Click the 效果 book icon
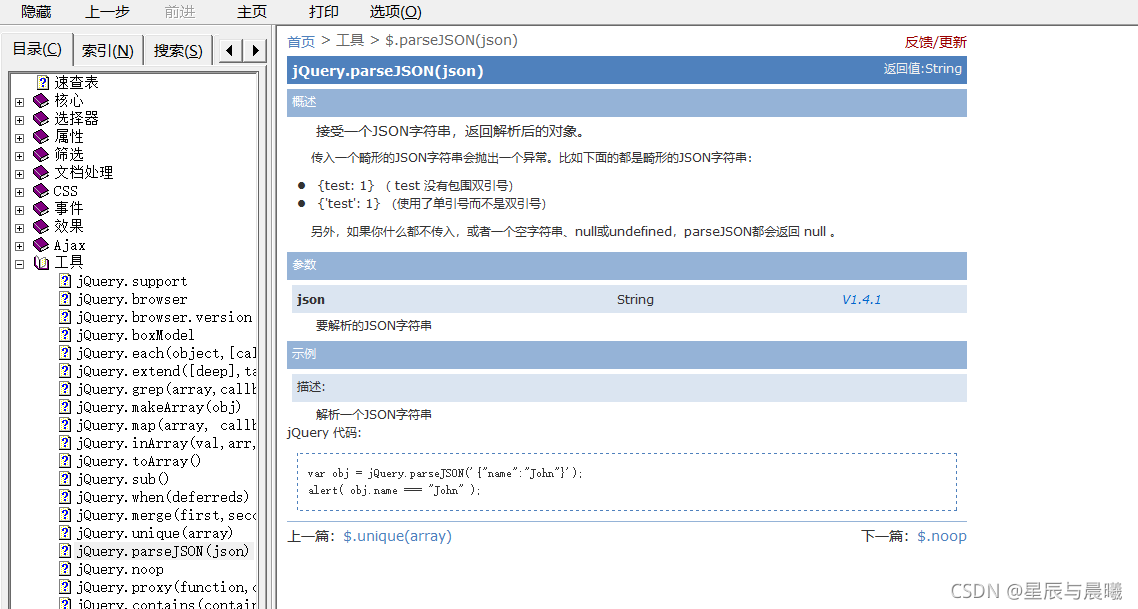This screenshot has width=1138, height=609. pos(41,226)
